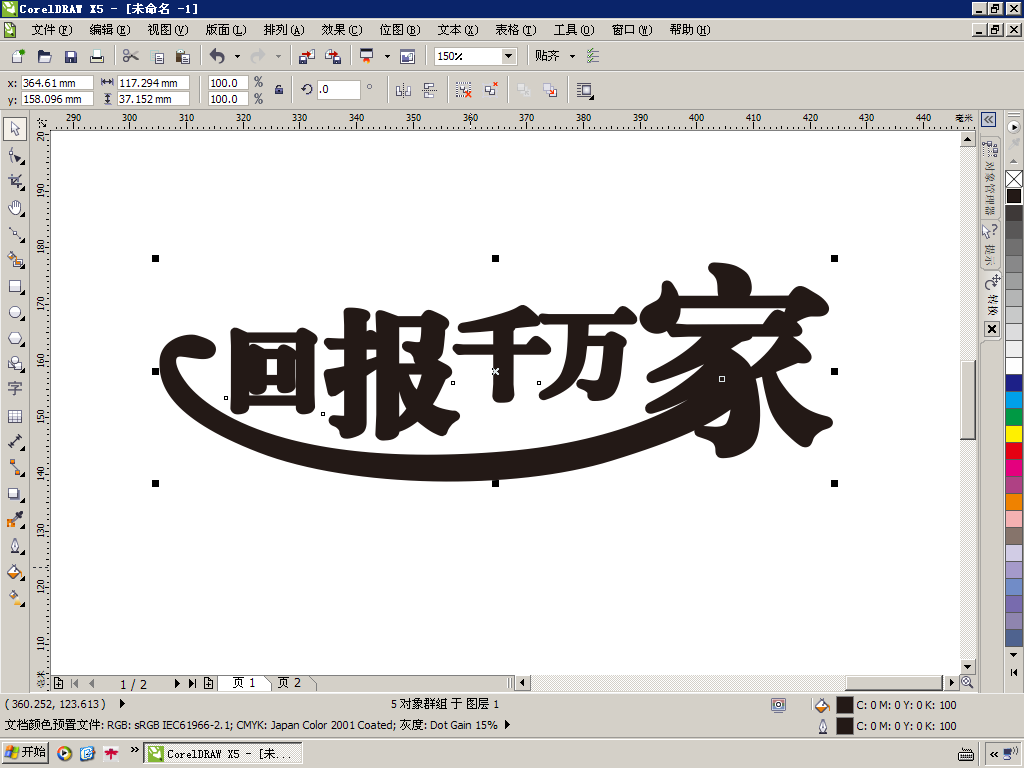Image resolution: width=1024 pixels, height=768 pixels.
Task: Apply the red color swatch
Action: (1014, 451)
